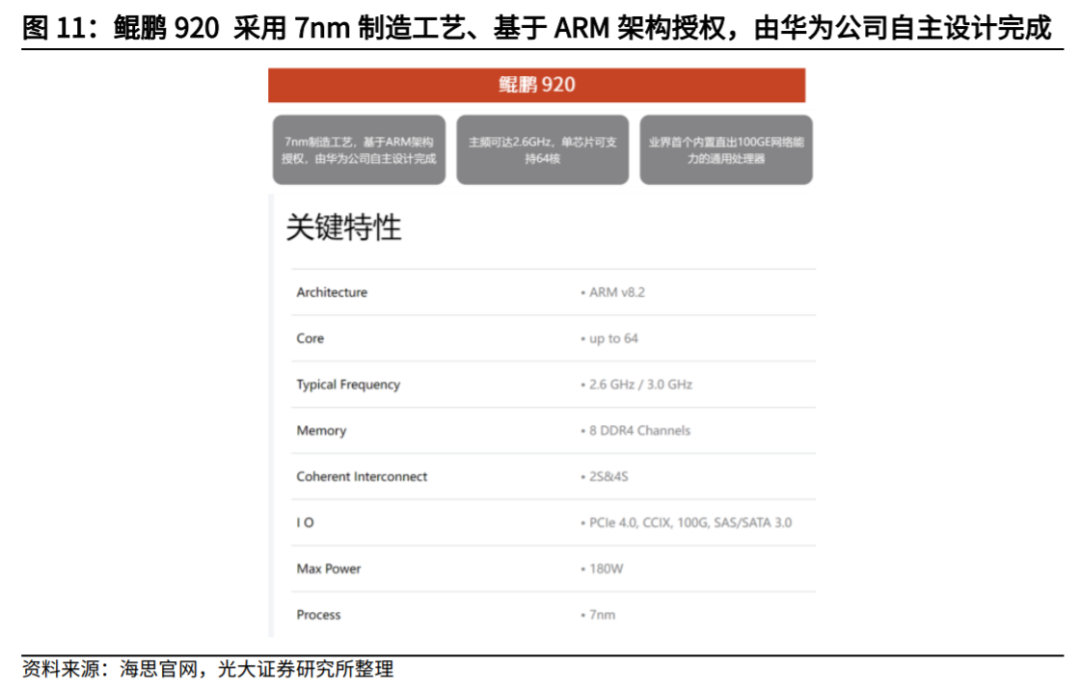This screenshot has height=693, width=1080.
Task: Click the Max Power label
Action: click(329, 569)
